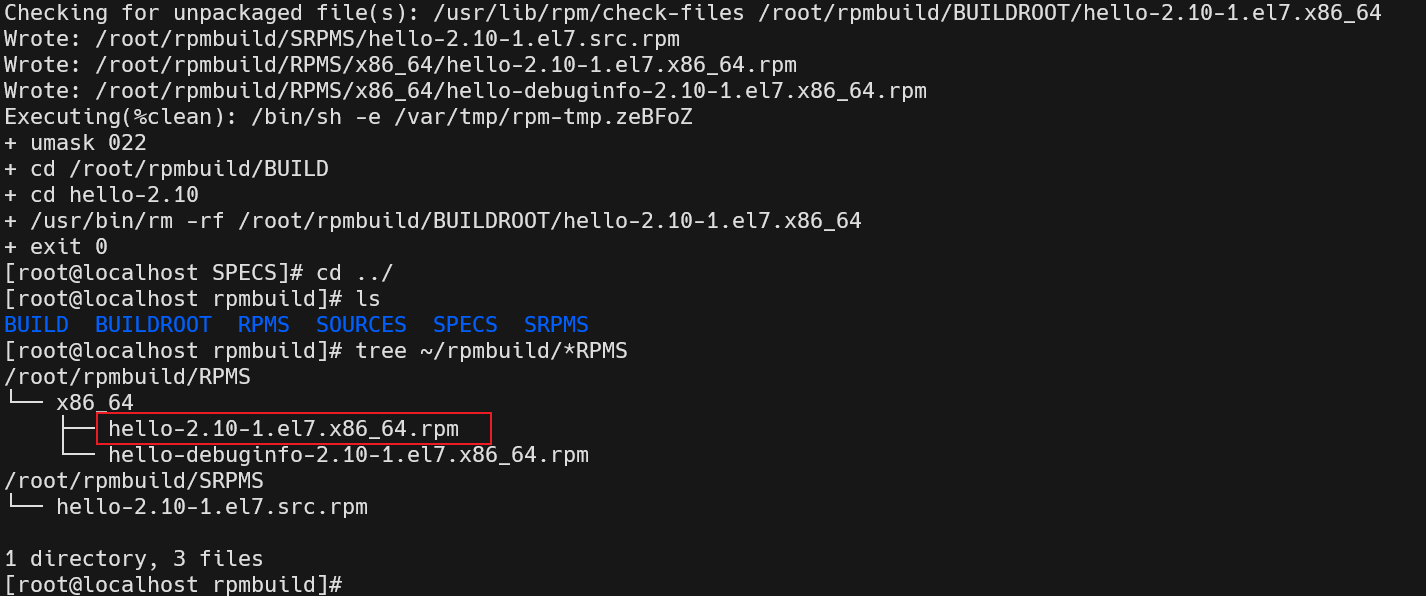Click the "cd ../" command text
Screen dimensions: 1426x596
(355, 273)
